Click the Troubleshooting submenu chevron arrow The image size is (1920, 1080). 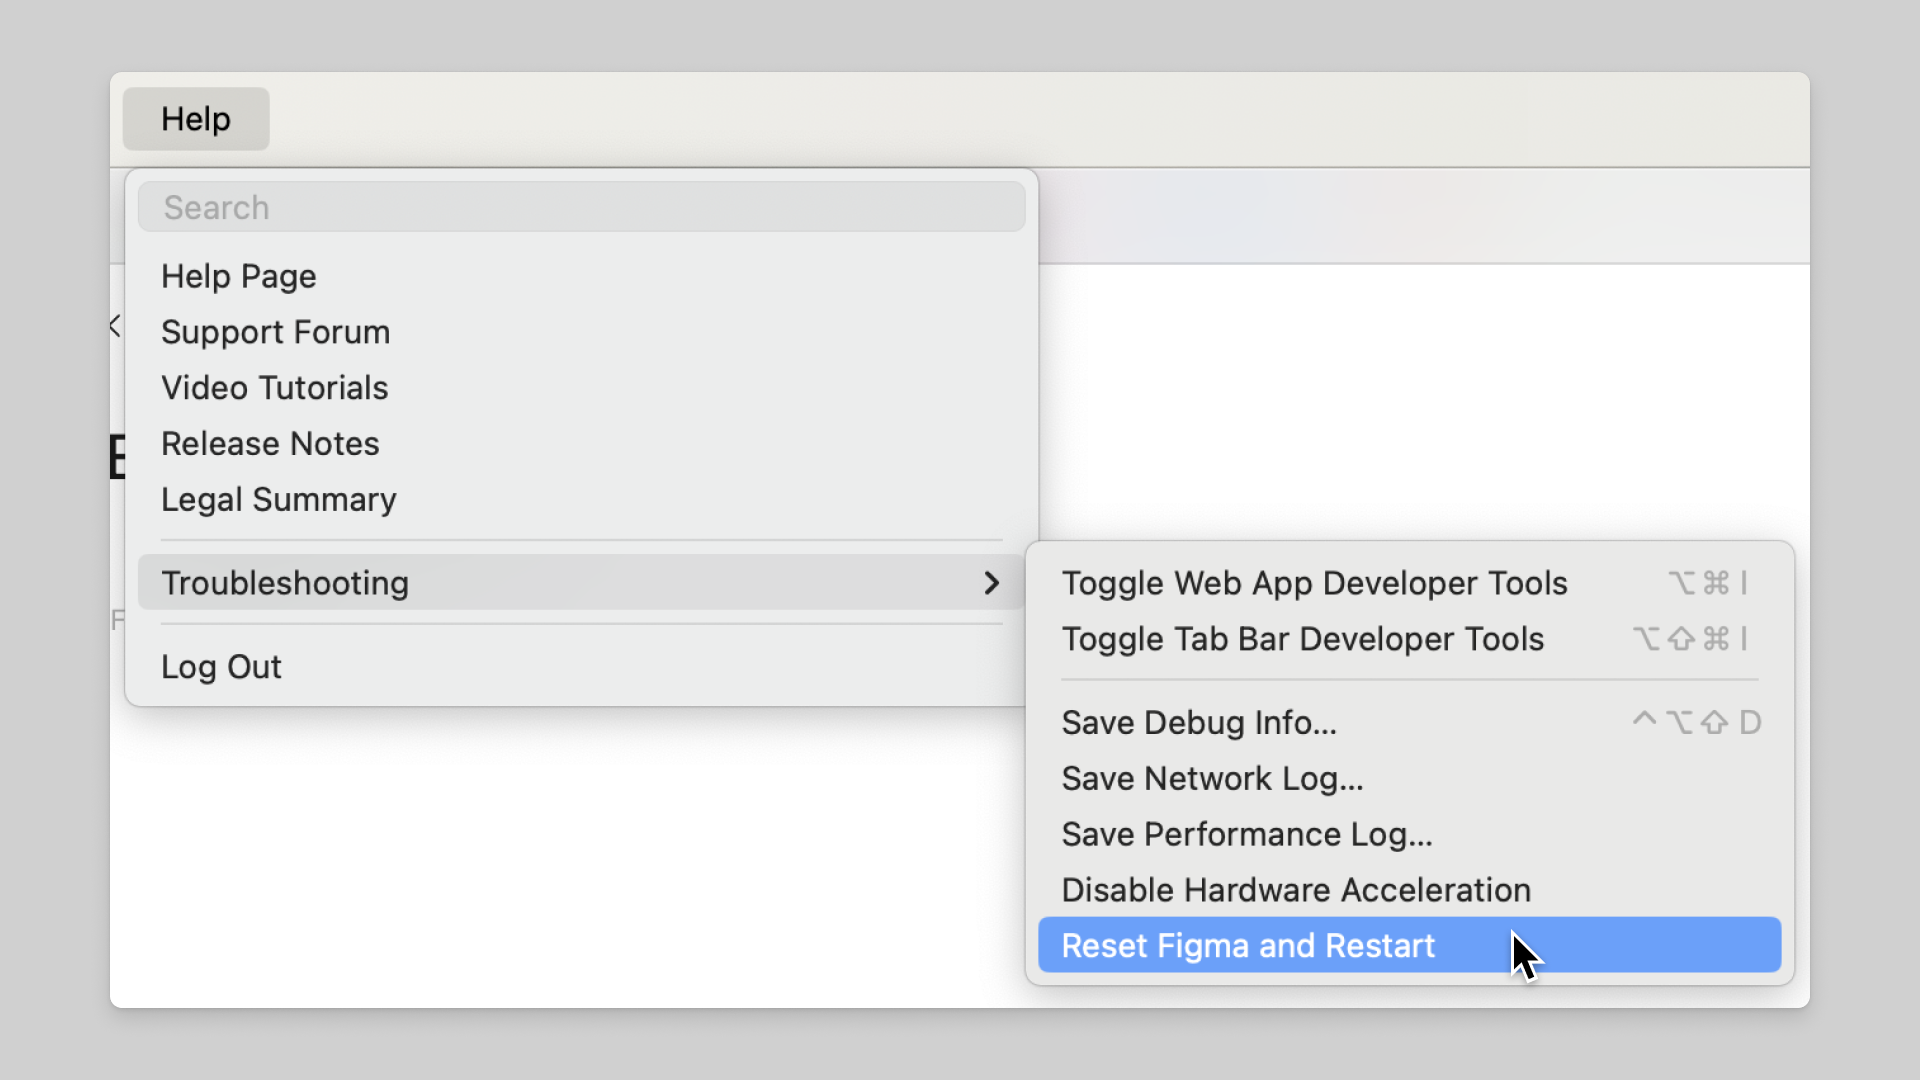click(x=991, y=583)
